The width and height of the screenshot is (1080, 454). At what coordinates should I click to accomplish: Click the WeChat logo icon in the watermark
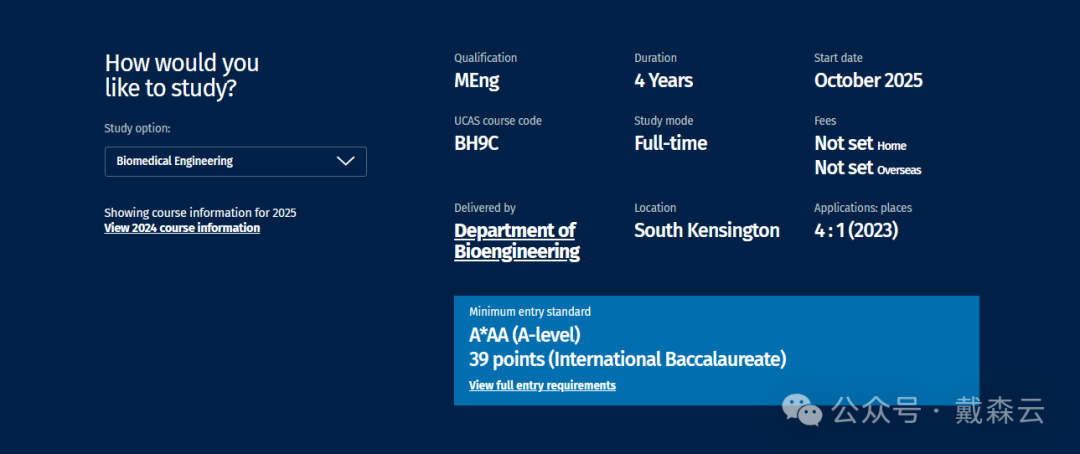coord(803,409)
